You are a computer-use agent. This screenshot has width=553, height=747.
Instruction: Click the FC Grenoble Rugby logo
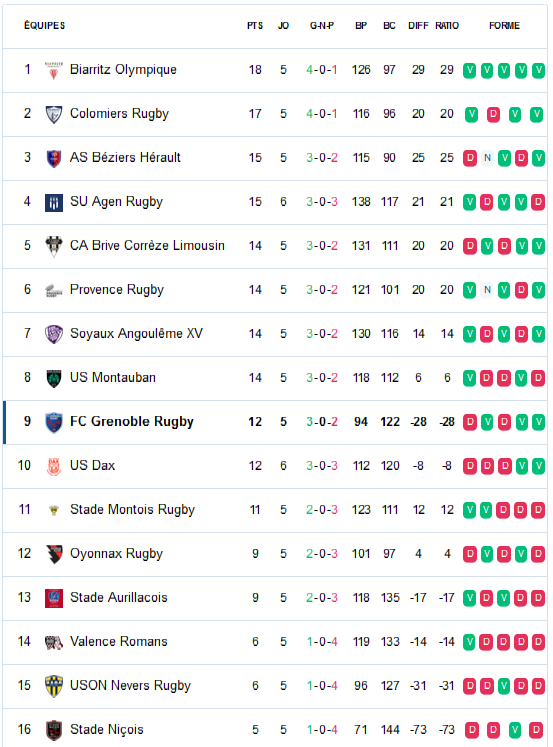(x=54, y=422)
